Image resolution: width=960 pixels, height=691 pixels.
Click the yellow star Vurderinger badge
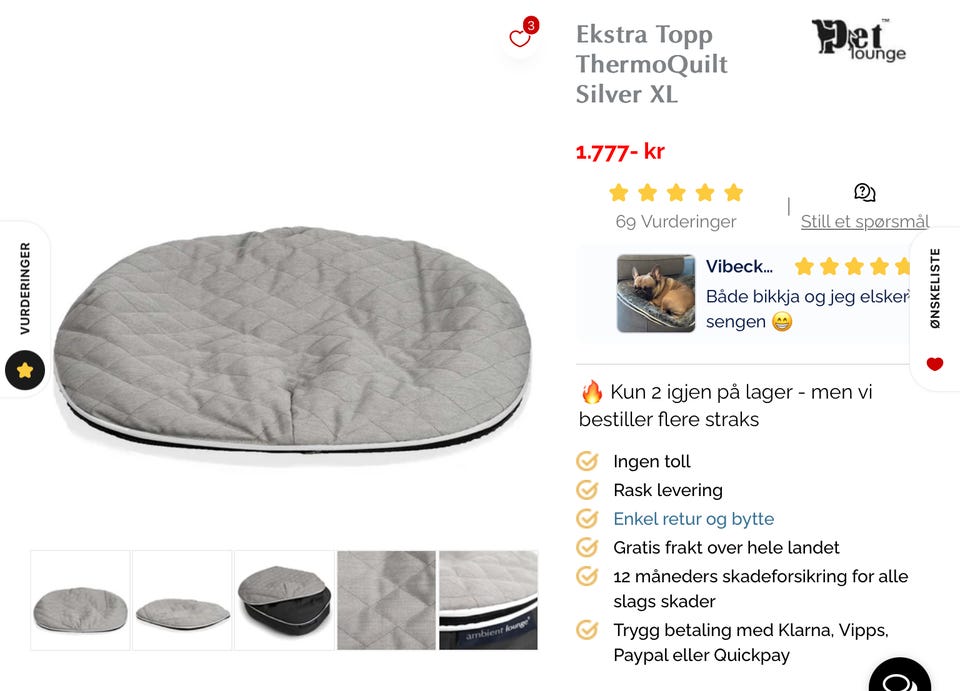point(25,370)
